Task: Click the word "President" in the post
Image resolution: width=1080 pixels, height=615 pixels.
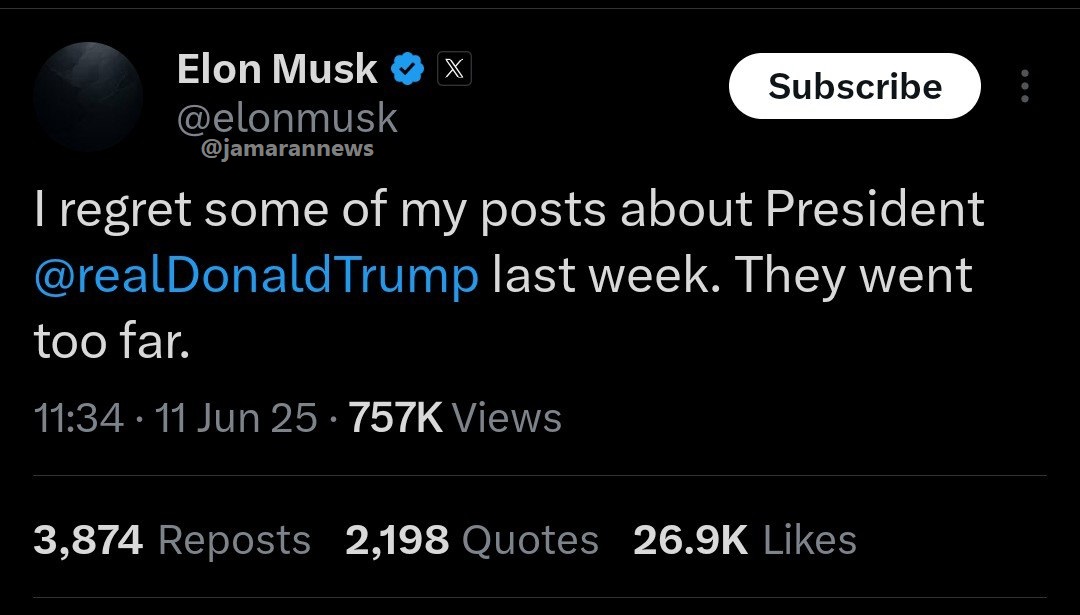Action: coord(875,210)
